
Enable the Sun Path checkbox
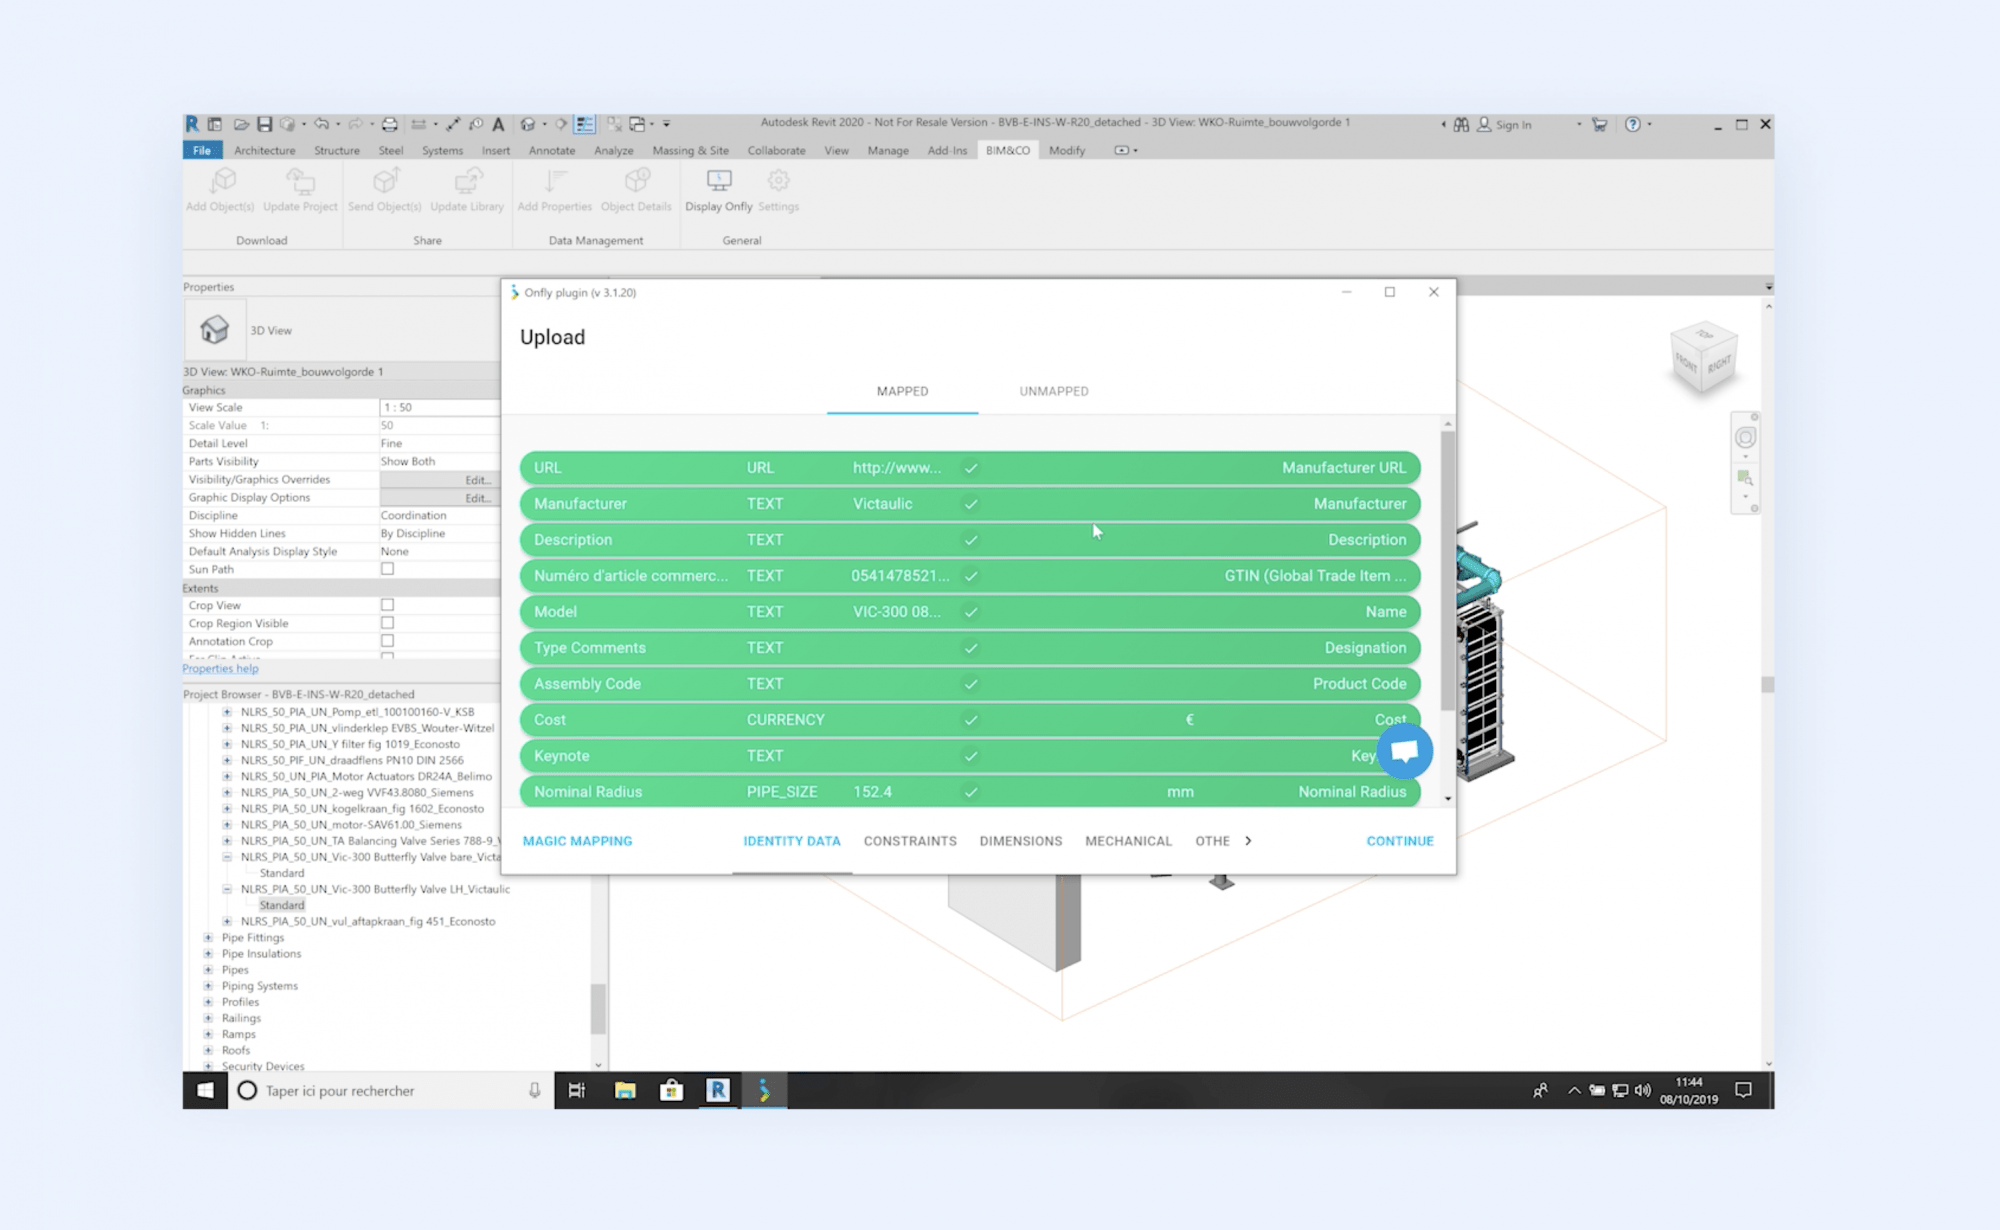(x=387, y=569)
